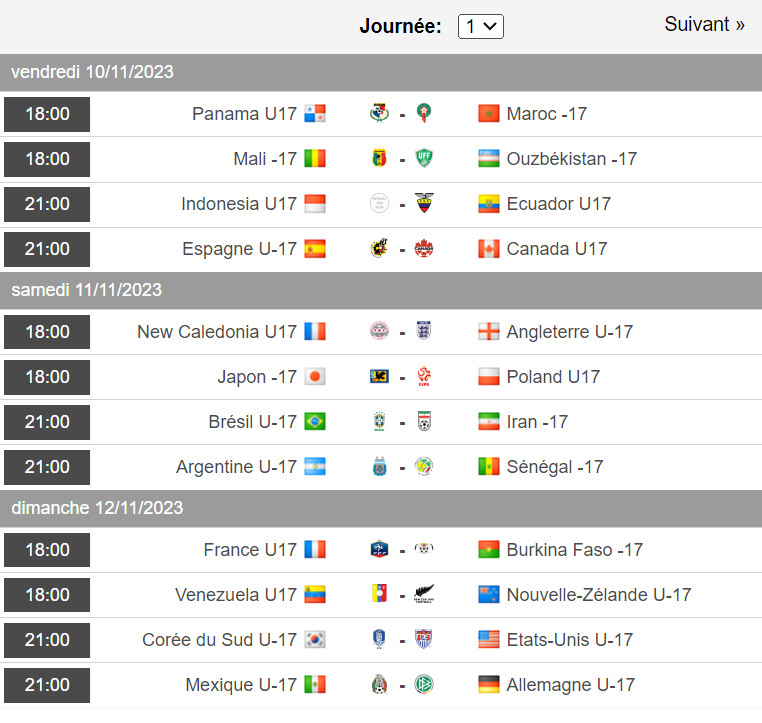Screen dimensions: 762x723
Task: Click the Canada maple leaf crest
Action: [424, 248]
